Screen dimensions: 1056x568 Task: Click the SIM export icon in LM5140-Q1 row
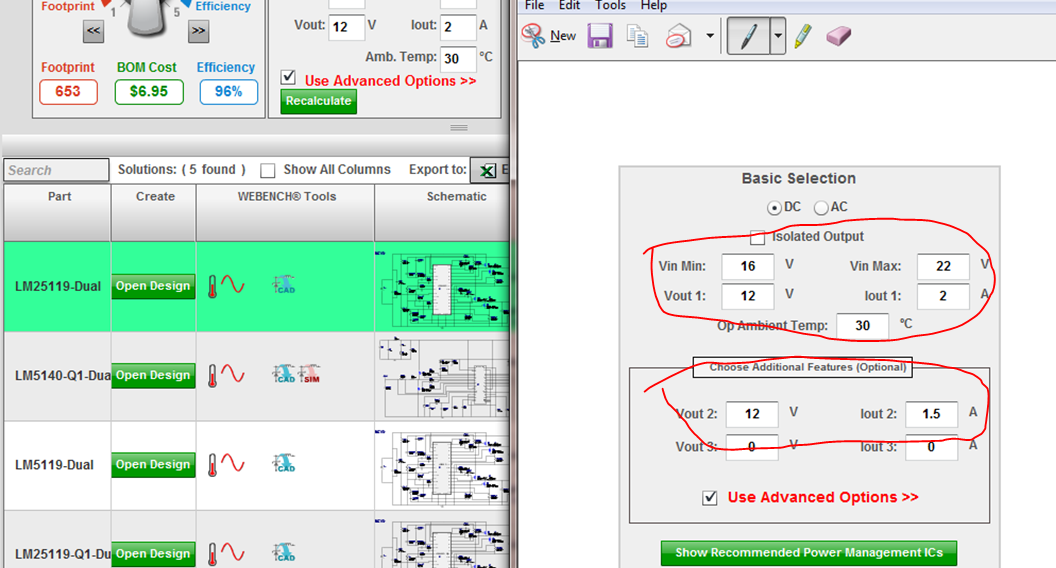tap(310, 373)
